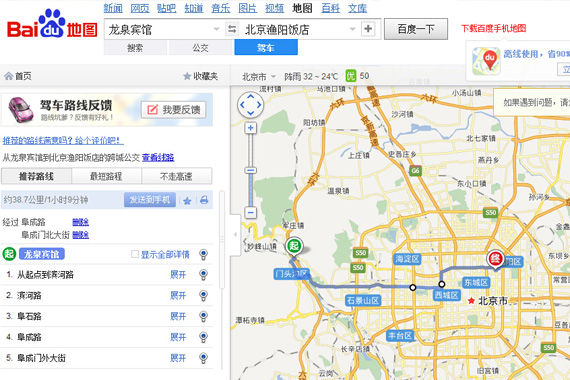The image size is (570, 380).
Task: Select 不走高速 route option
Action: coord(176,176)
